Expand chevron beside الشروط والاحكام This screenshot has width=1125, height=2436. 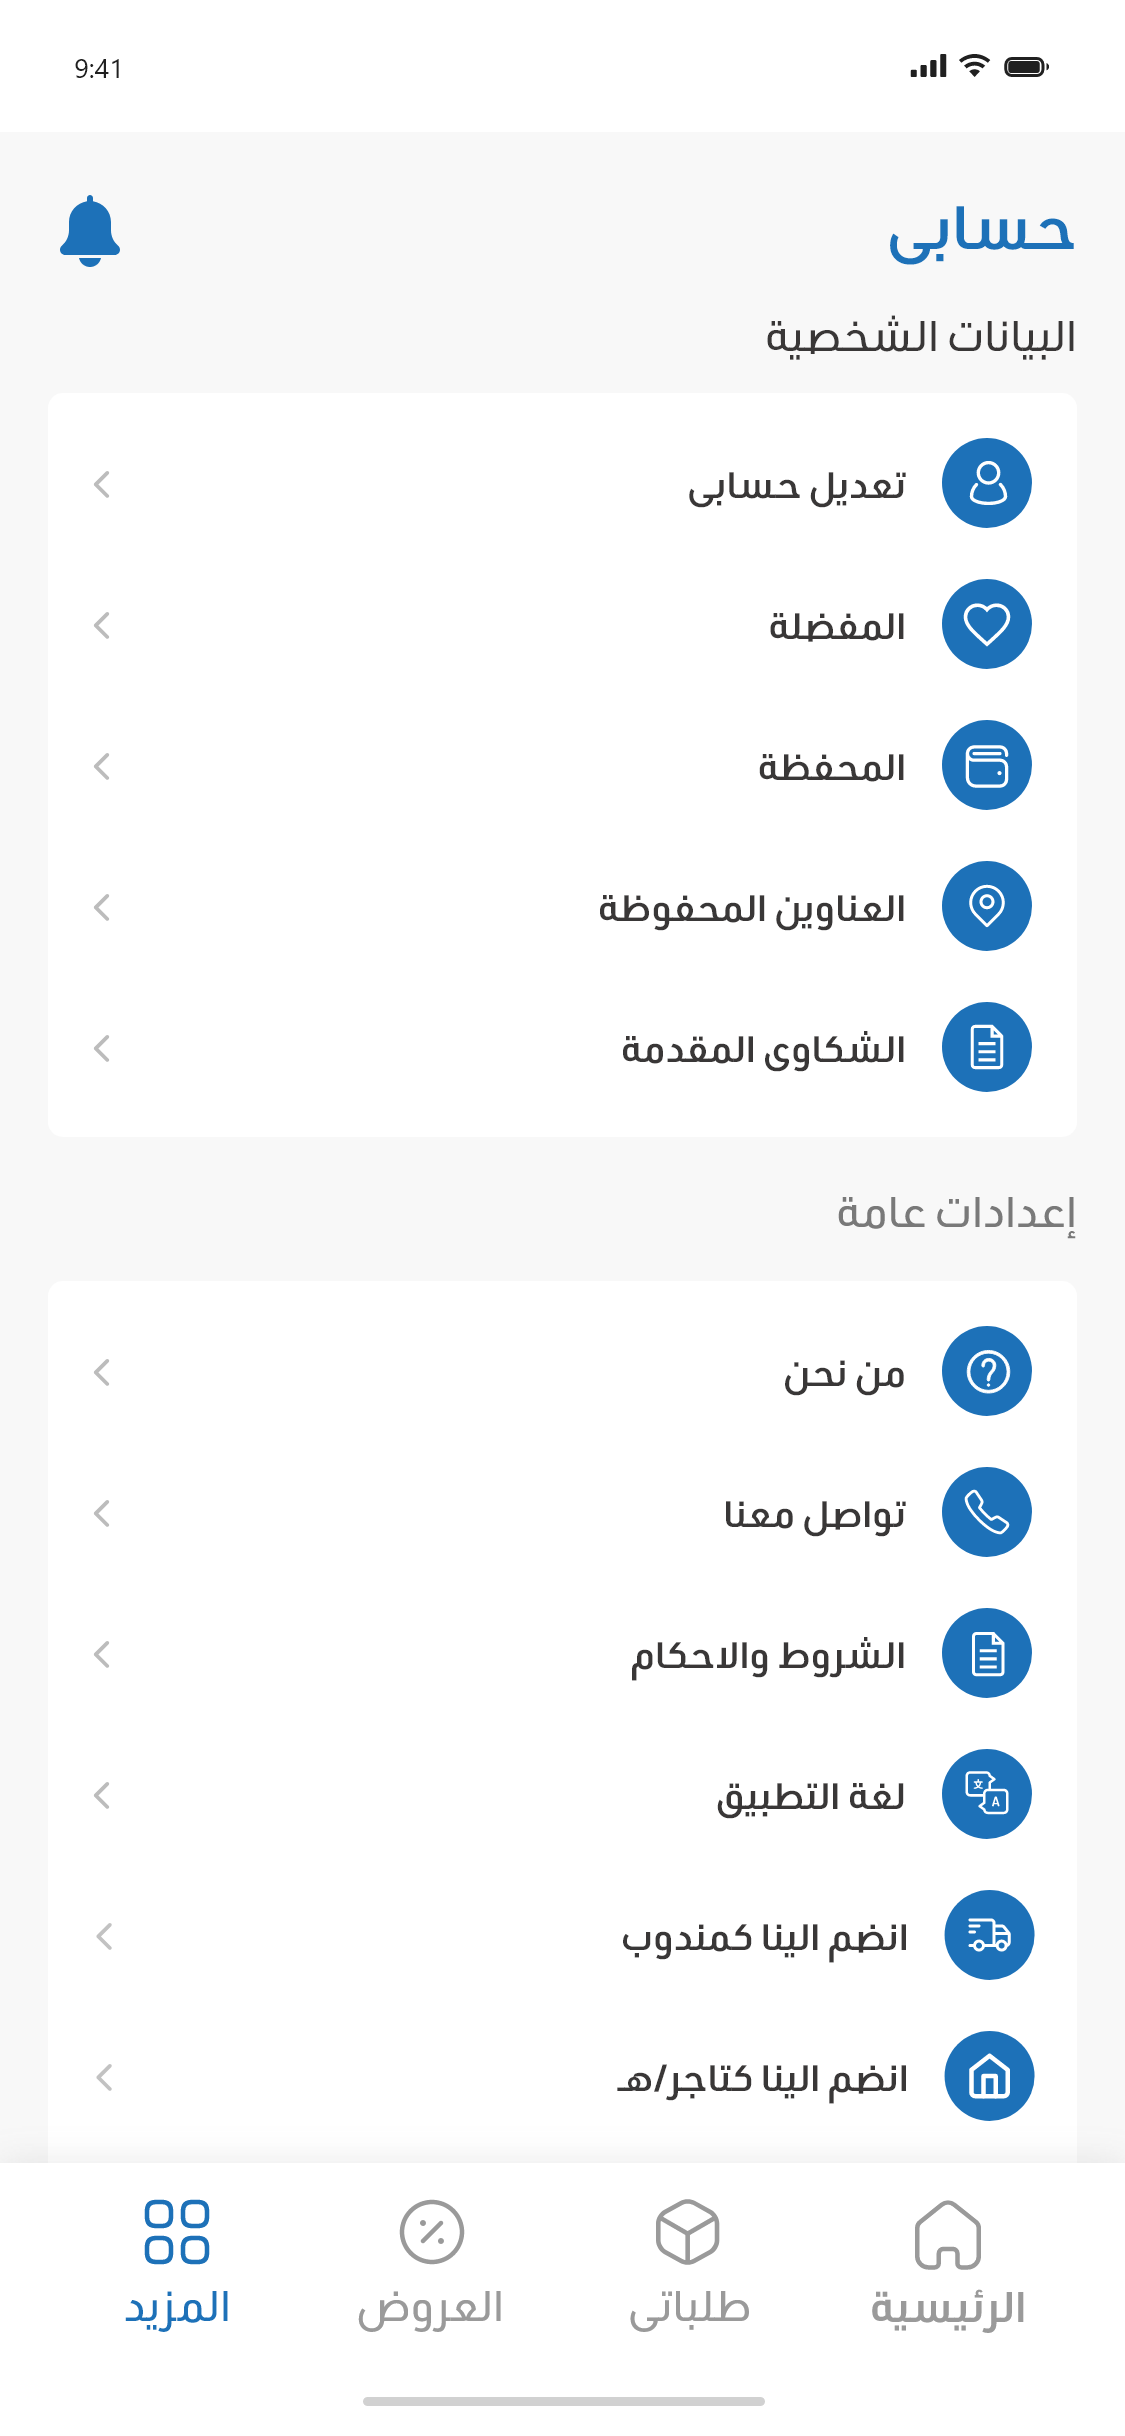(102, 1655)
